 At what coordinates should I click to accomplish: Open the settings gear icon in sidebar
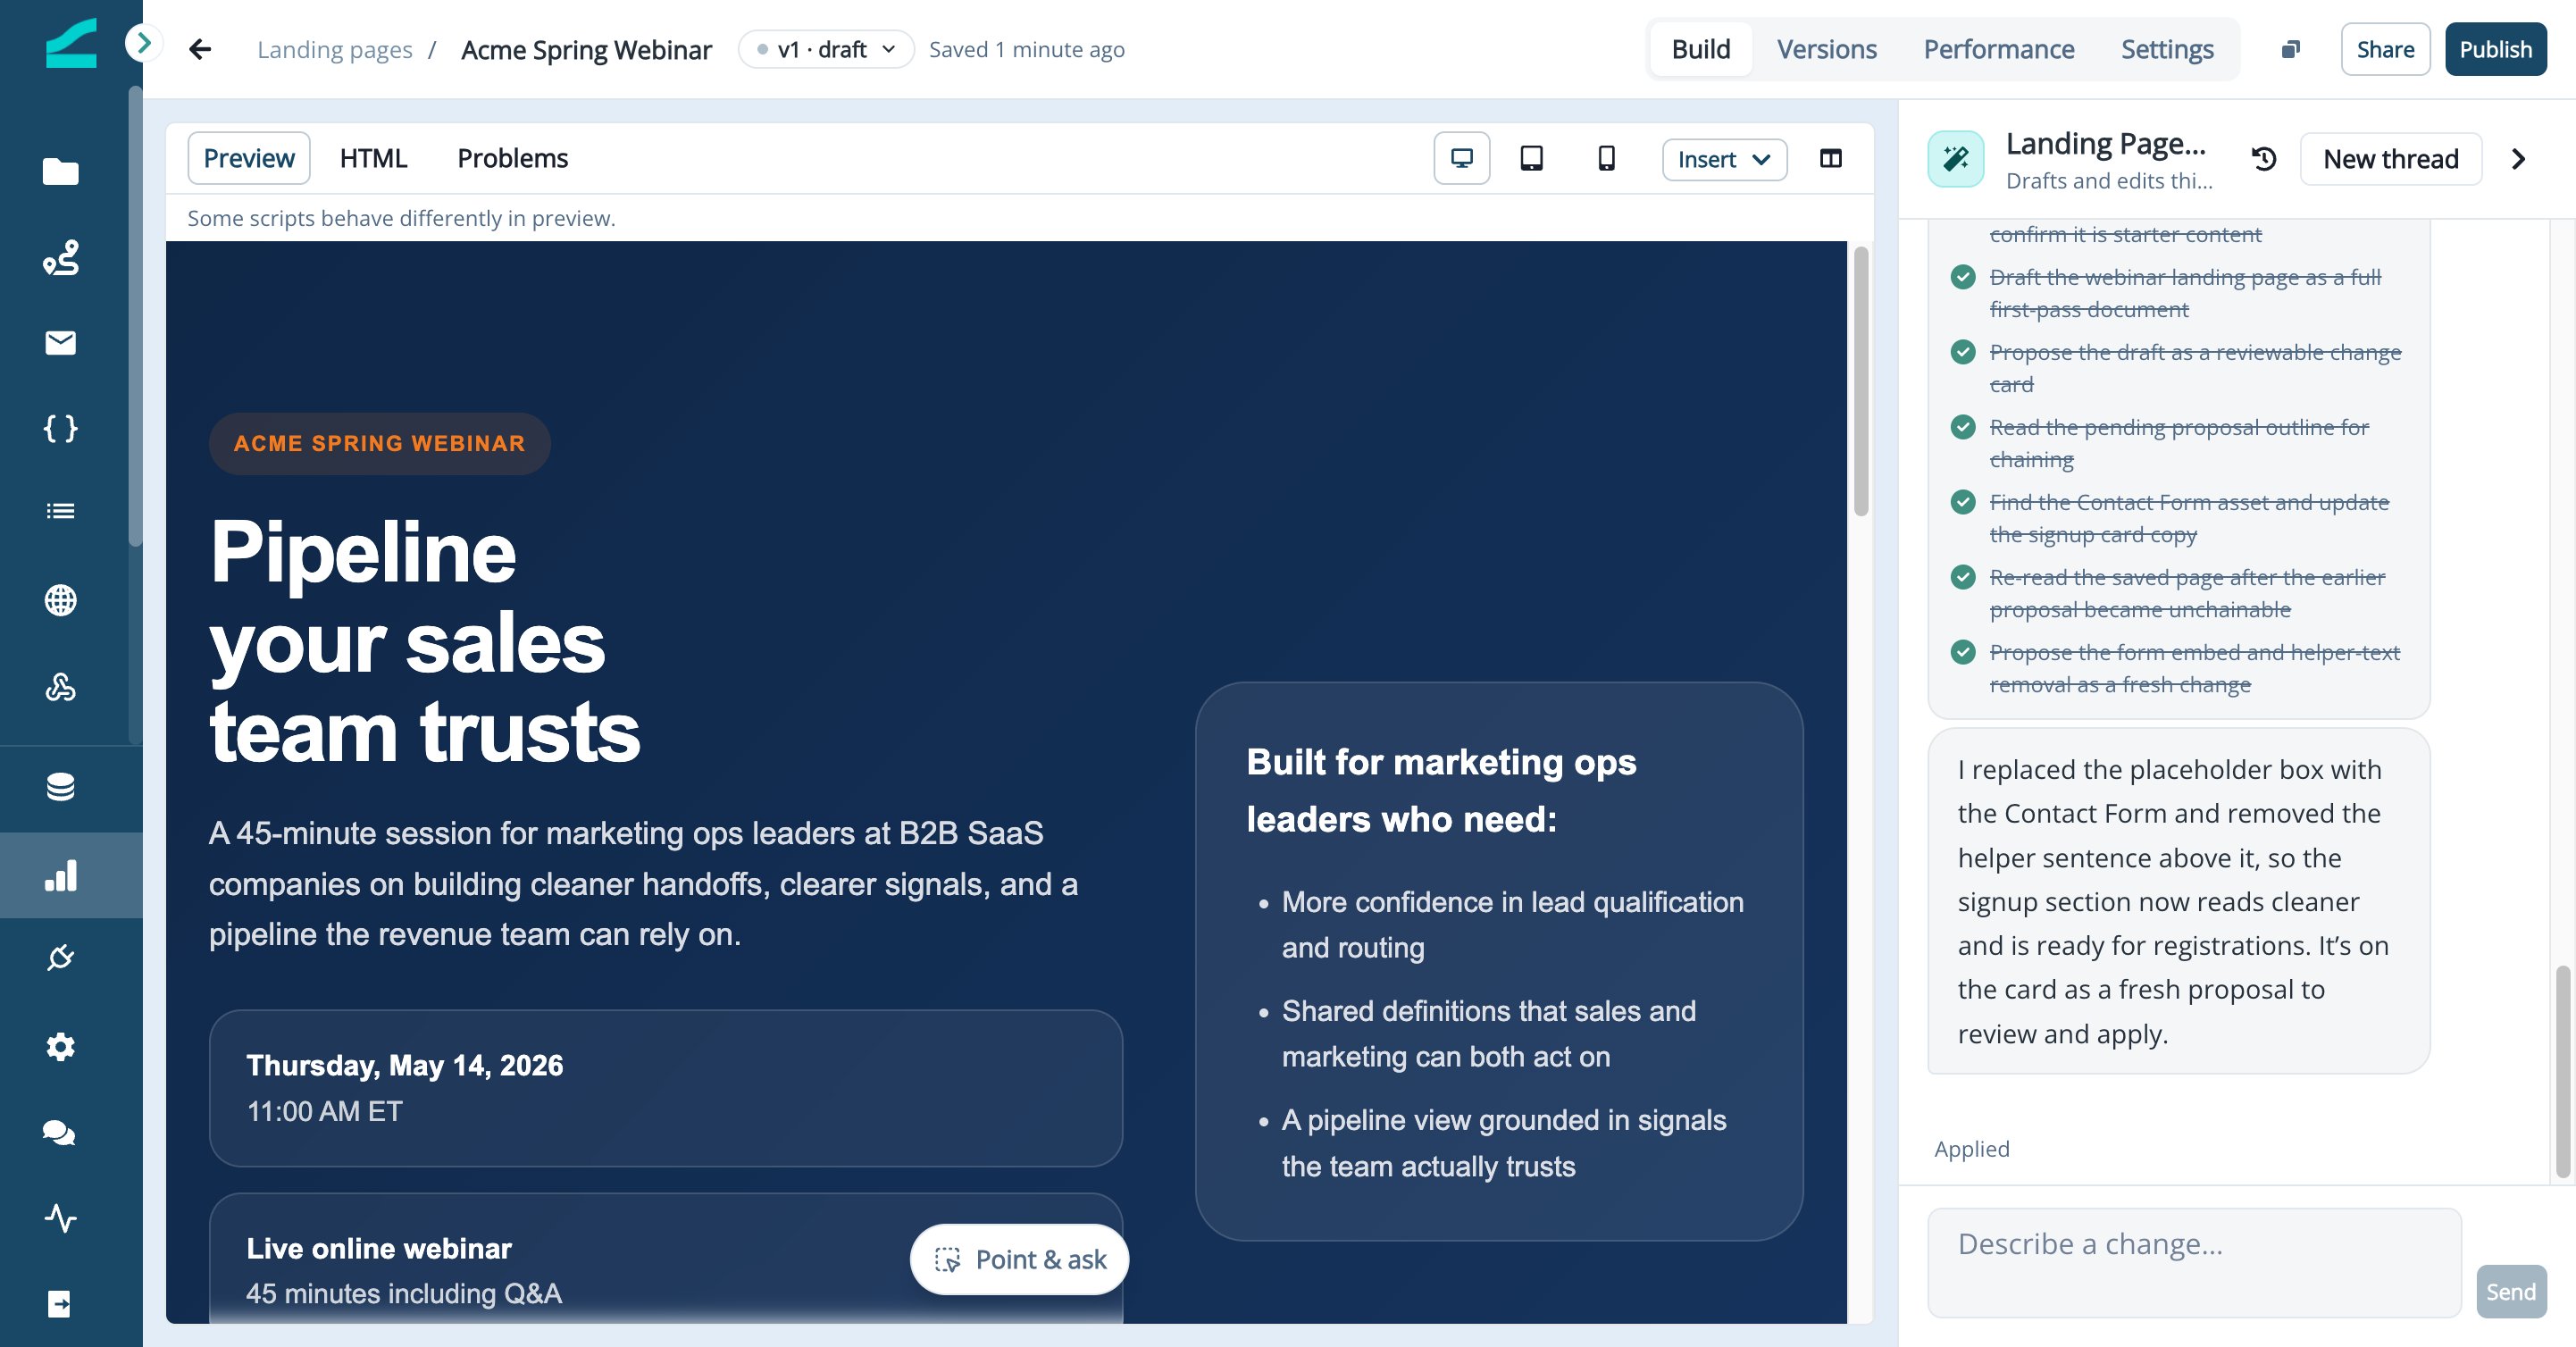(61, 1047)
